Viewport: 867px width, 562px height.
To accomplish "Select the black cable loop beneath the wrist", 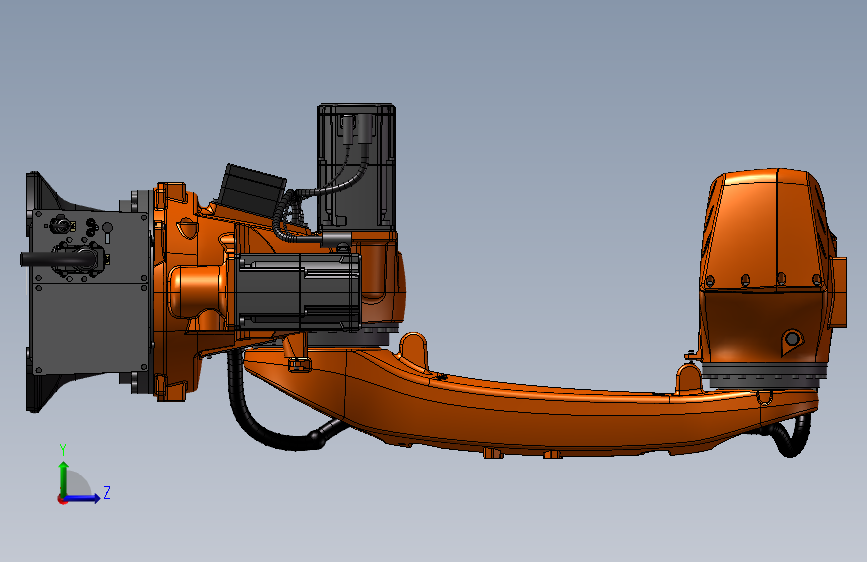I will [x=788, y=434].
